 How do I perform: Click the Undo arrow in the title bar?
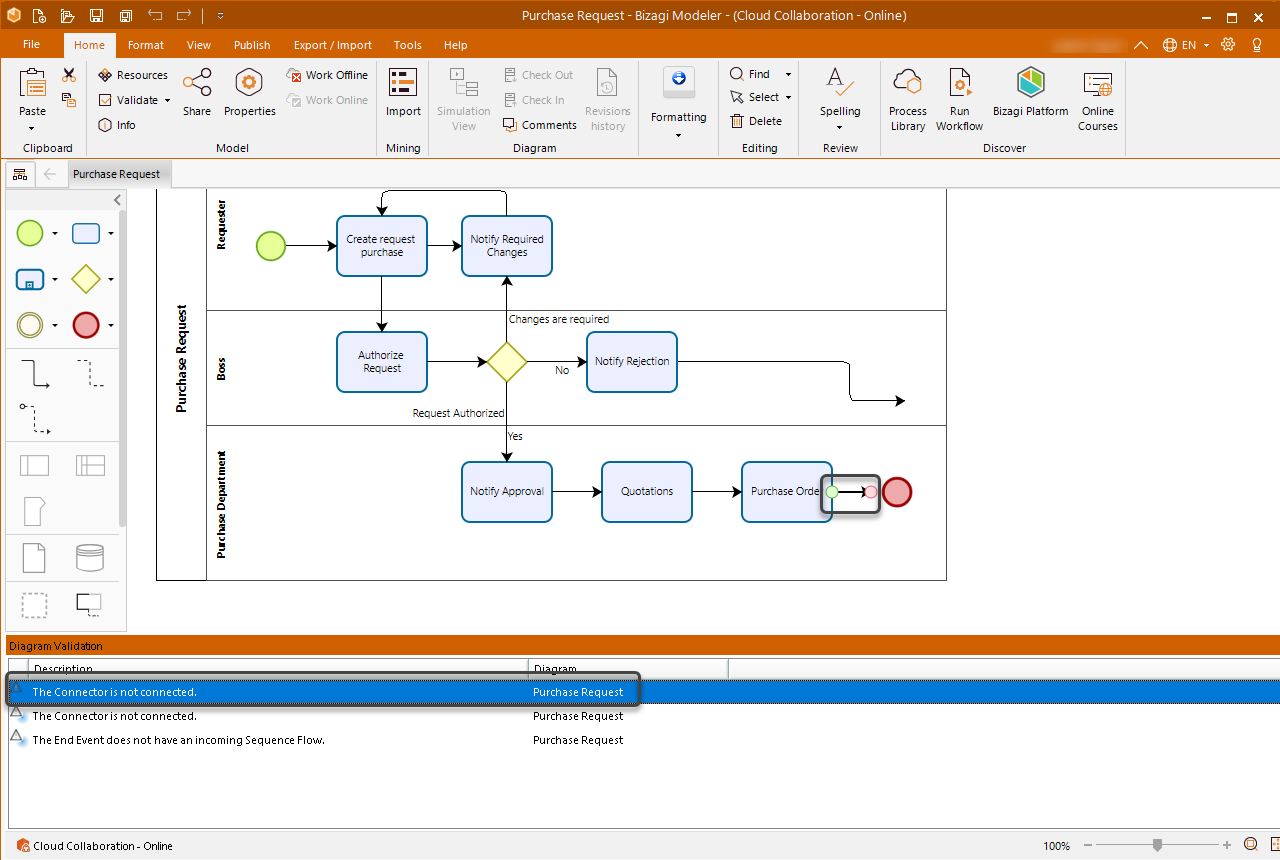tap(155, 15)
